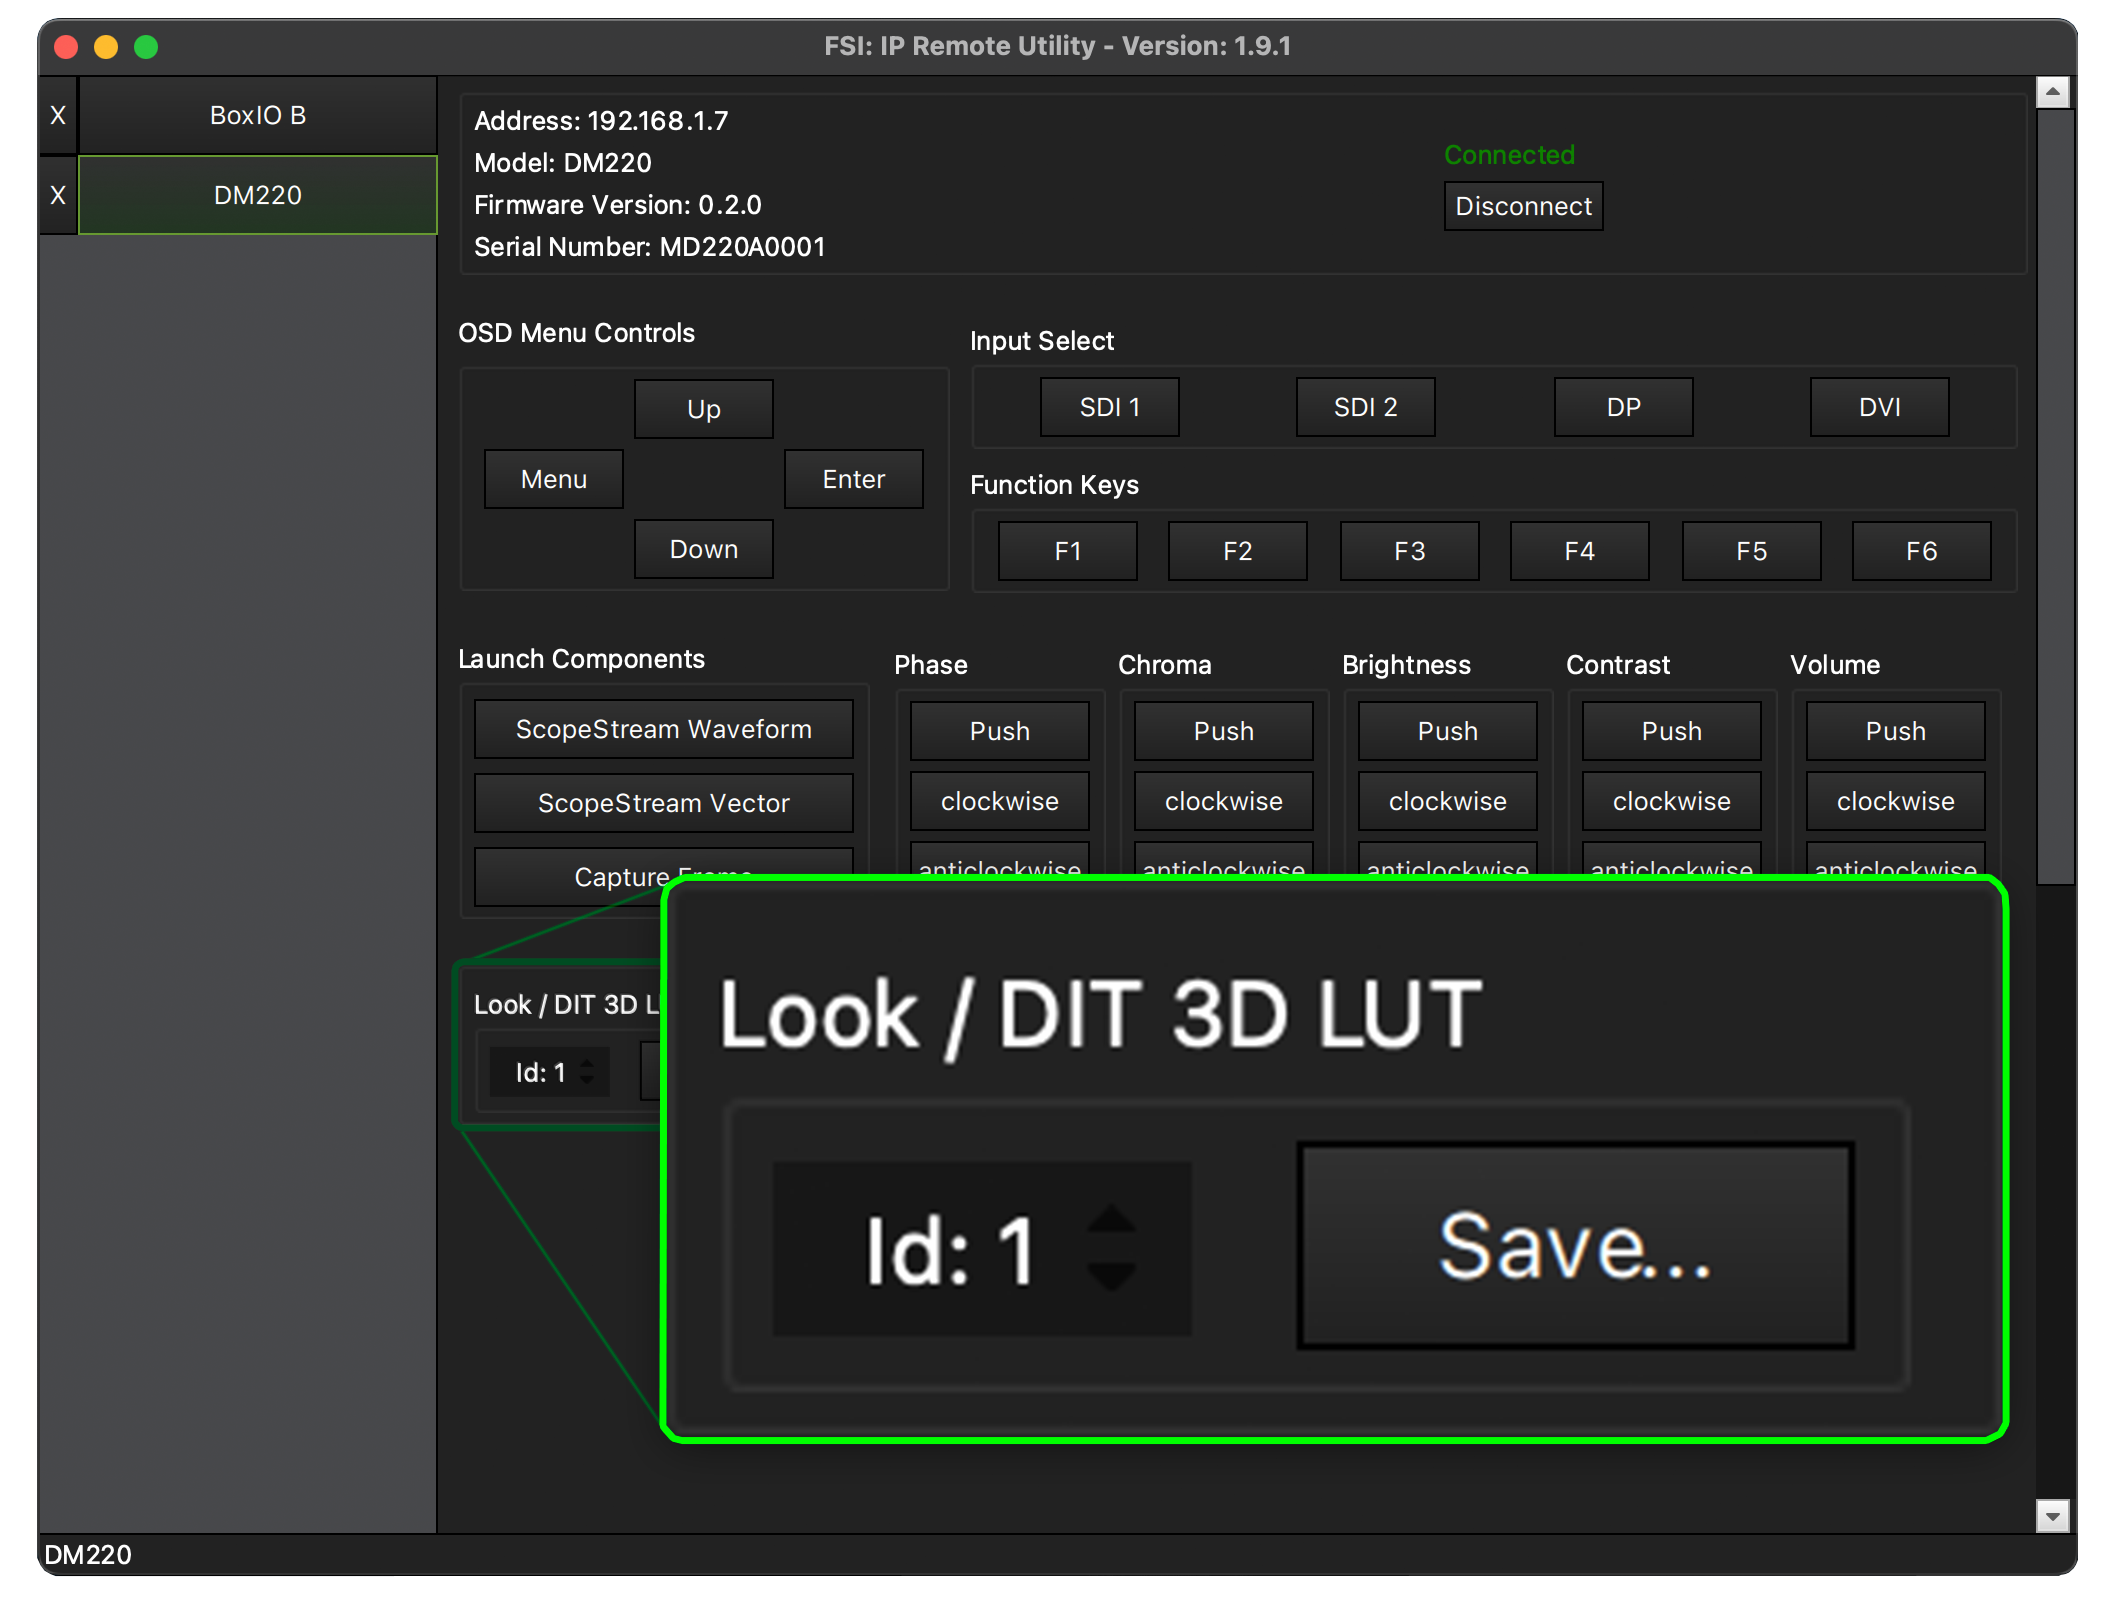2108x1600 pixels.
Task: Turn Volume clockwise
Action: (1894, 801)
